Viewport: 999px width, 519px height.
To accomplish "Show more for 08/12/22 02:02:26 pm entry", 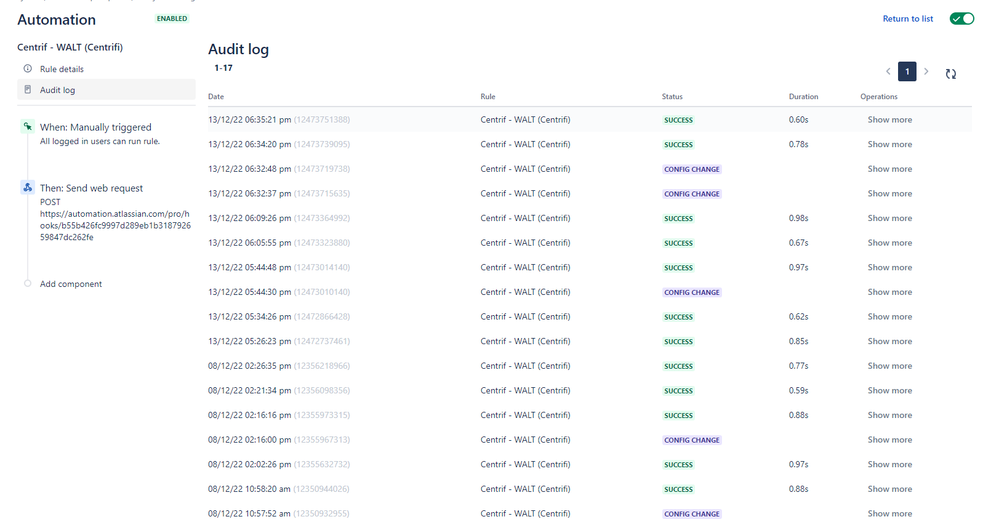I will (889, 464).
